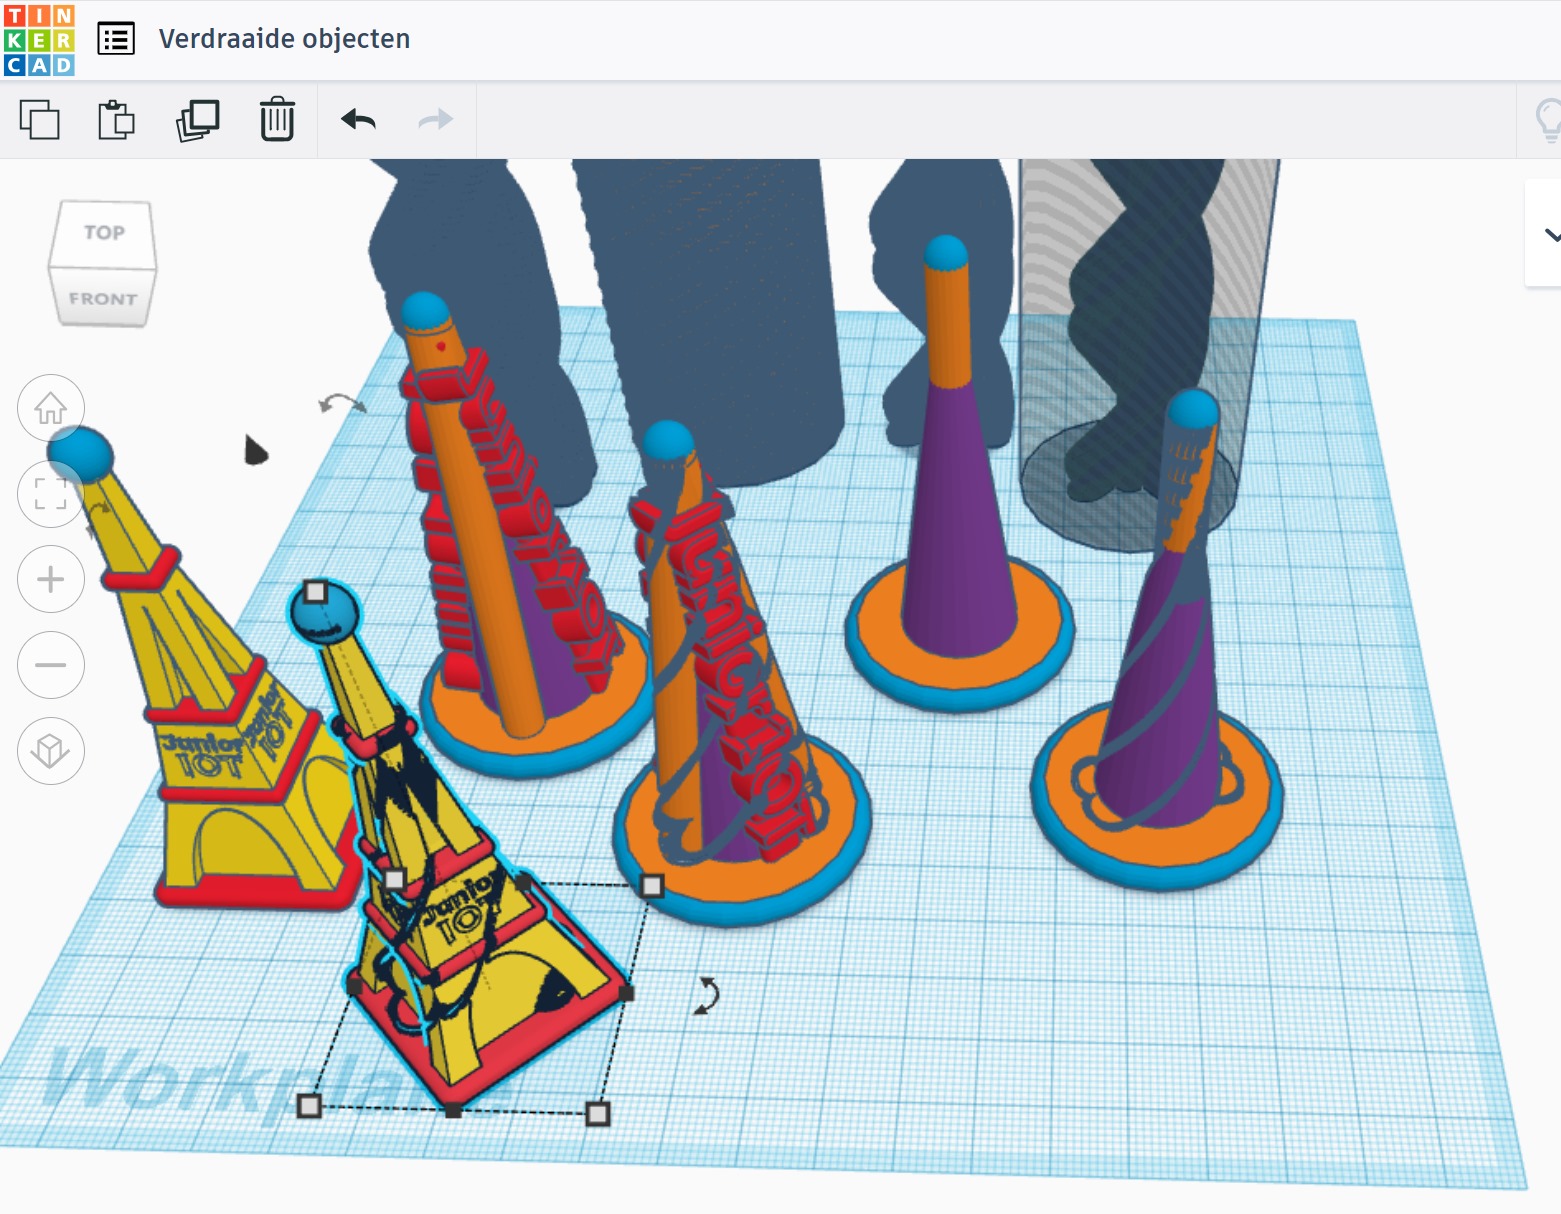Click the Home view icon
Viewport: 1561px width, 1214px height.
point(51,407)
